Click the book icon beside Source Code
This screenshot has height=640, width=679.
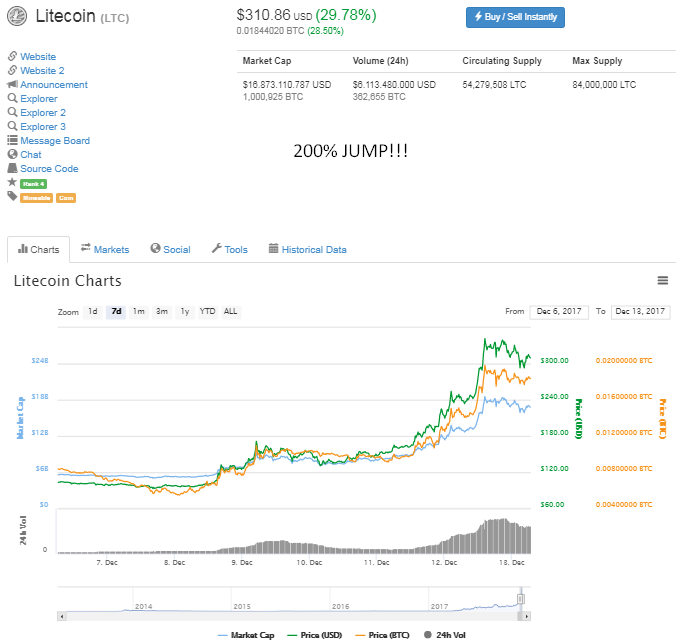tap(12, 168)
